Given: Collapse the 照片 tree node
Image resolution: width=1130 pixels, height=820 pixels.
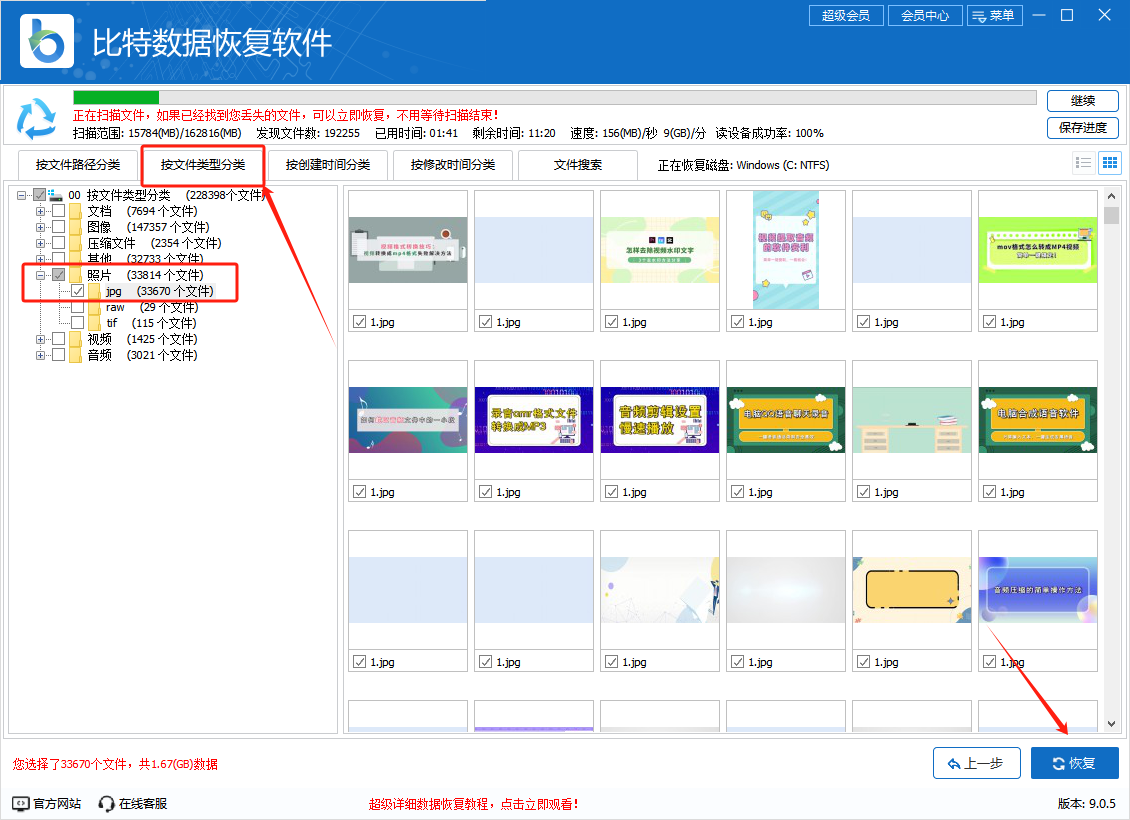Looking at the screenshot, I should tap(41, 275).
